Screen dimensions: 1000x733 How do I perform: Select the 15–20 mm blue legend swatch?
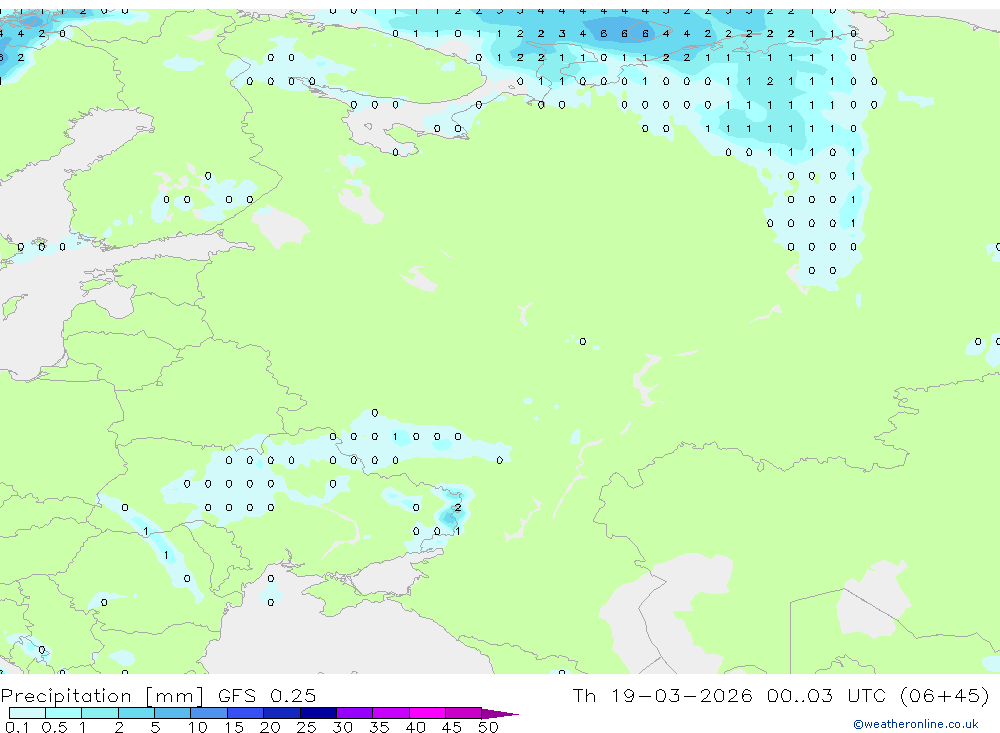click(246, 713)
